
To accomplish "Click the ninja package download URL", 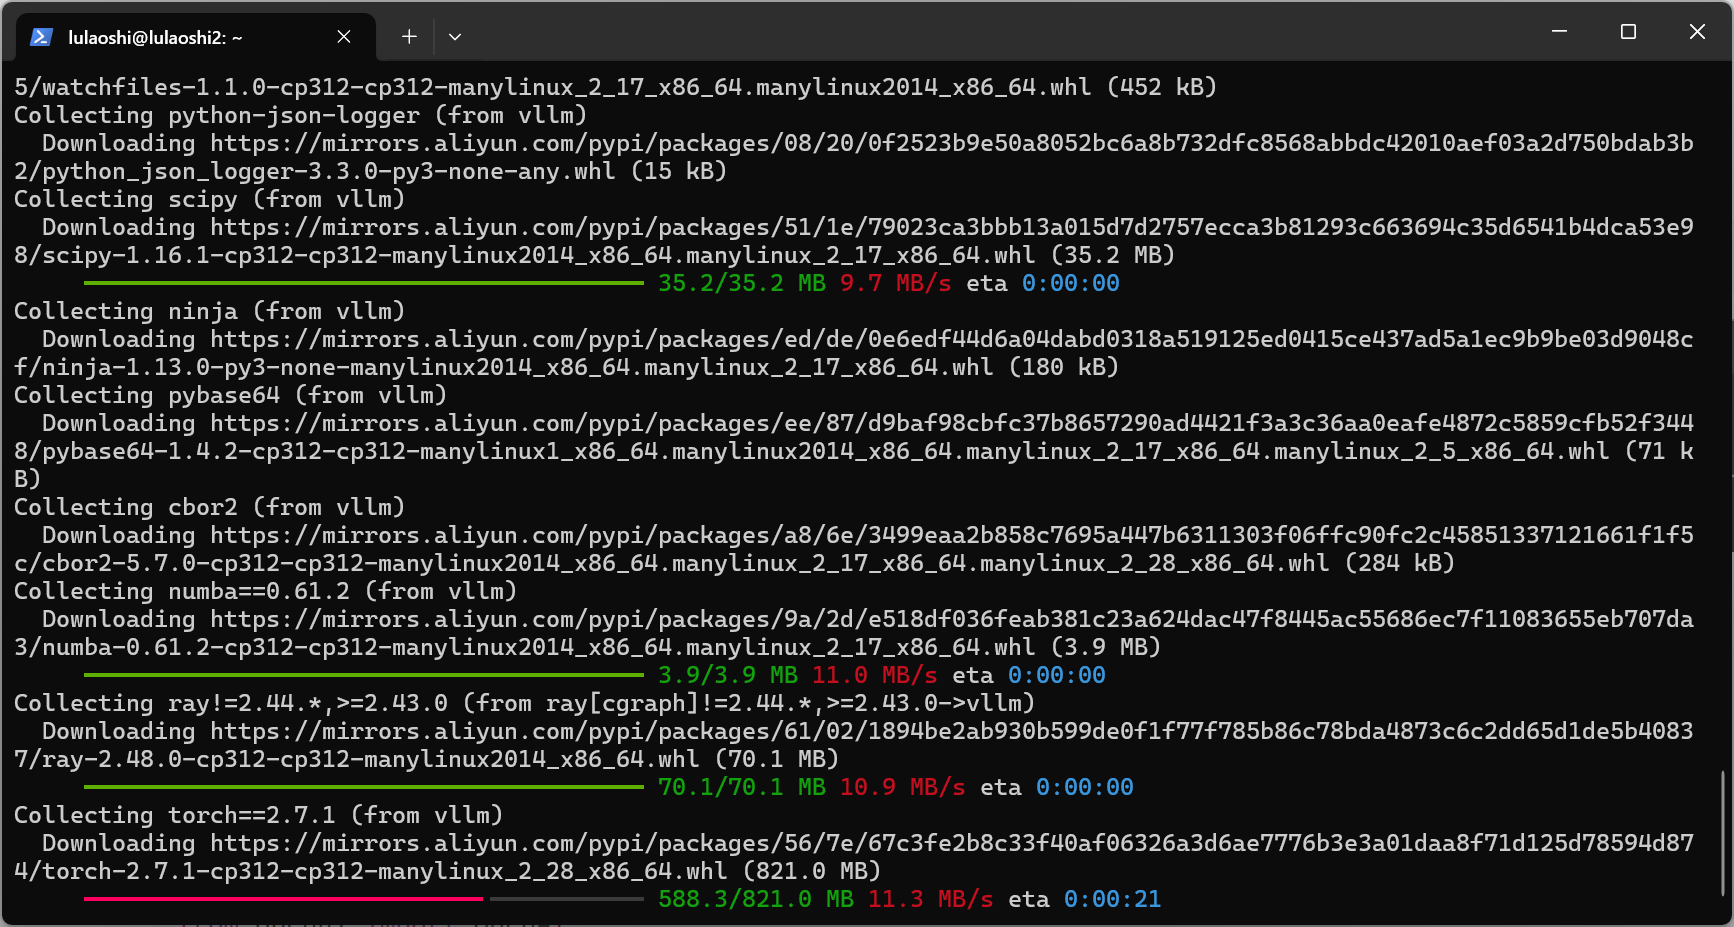I will [x=952, y=340].
